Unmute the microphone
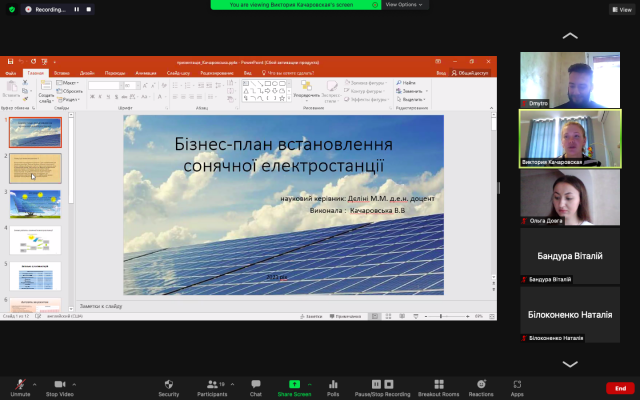The height and width of the screenshot is (400, 640). click(20, 388)
